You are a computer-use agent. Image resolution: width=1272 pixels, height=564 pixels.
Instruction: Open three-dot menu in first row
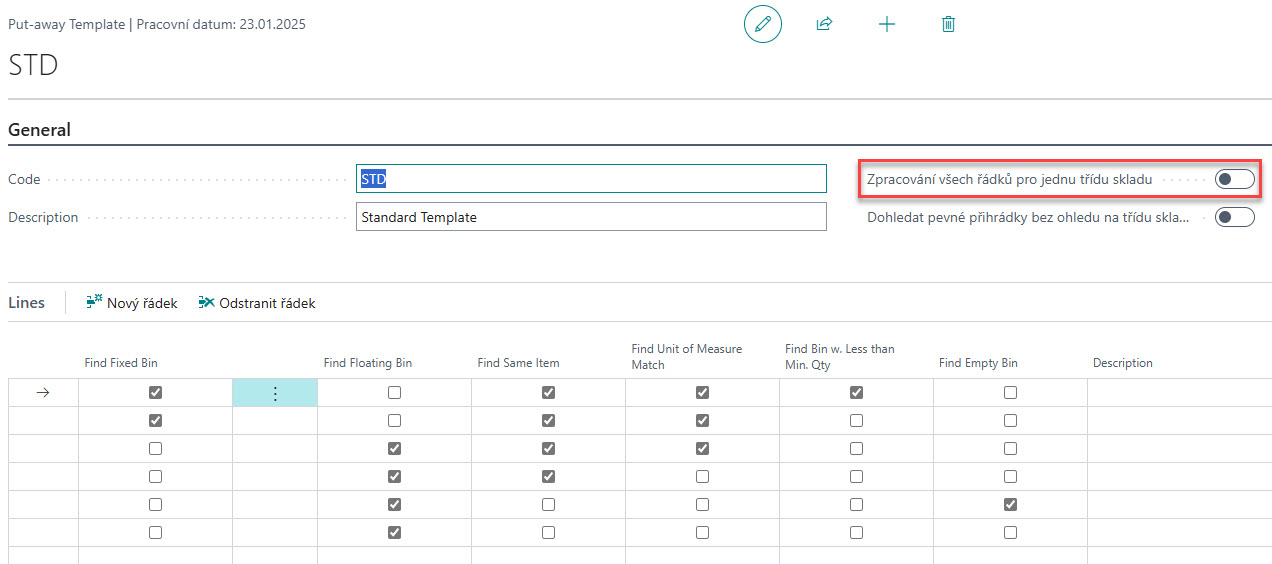click(x=275, y=393)
